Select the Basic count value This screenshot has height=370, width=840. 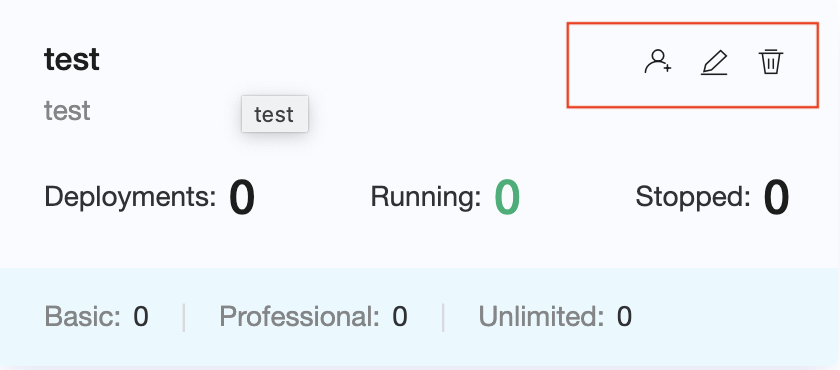[140, 317]
